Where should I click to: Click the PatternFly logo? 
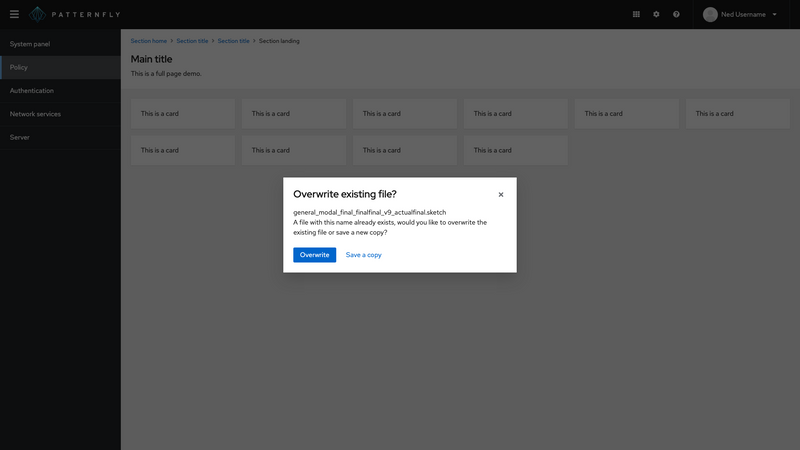click(75, 14)
